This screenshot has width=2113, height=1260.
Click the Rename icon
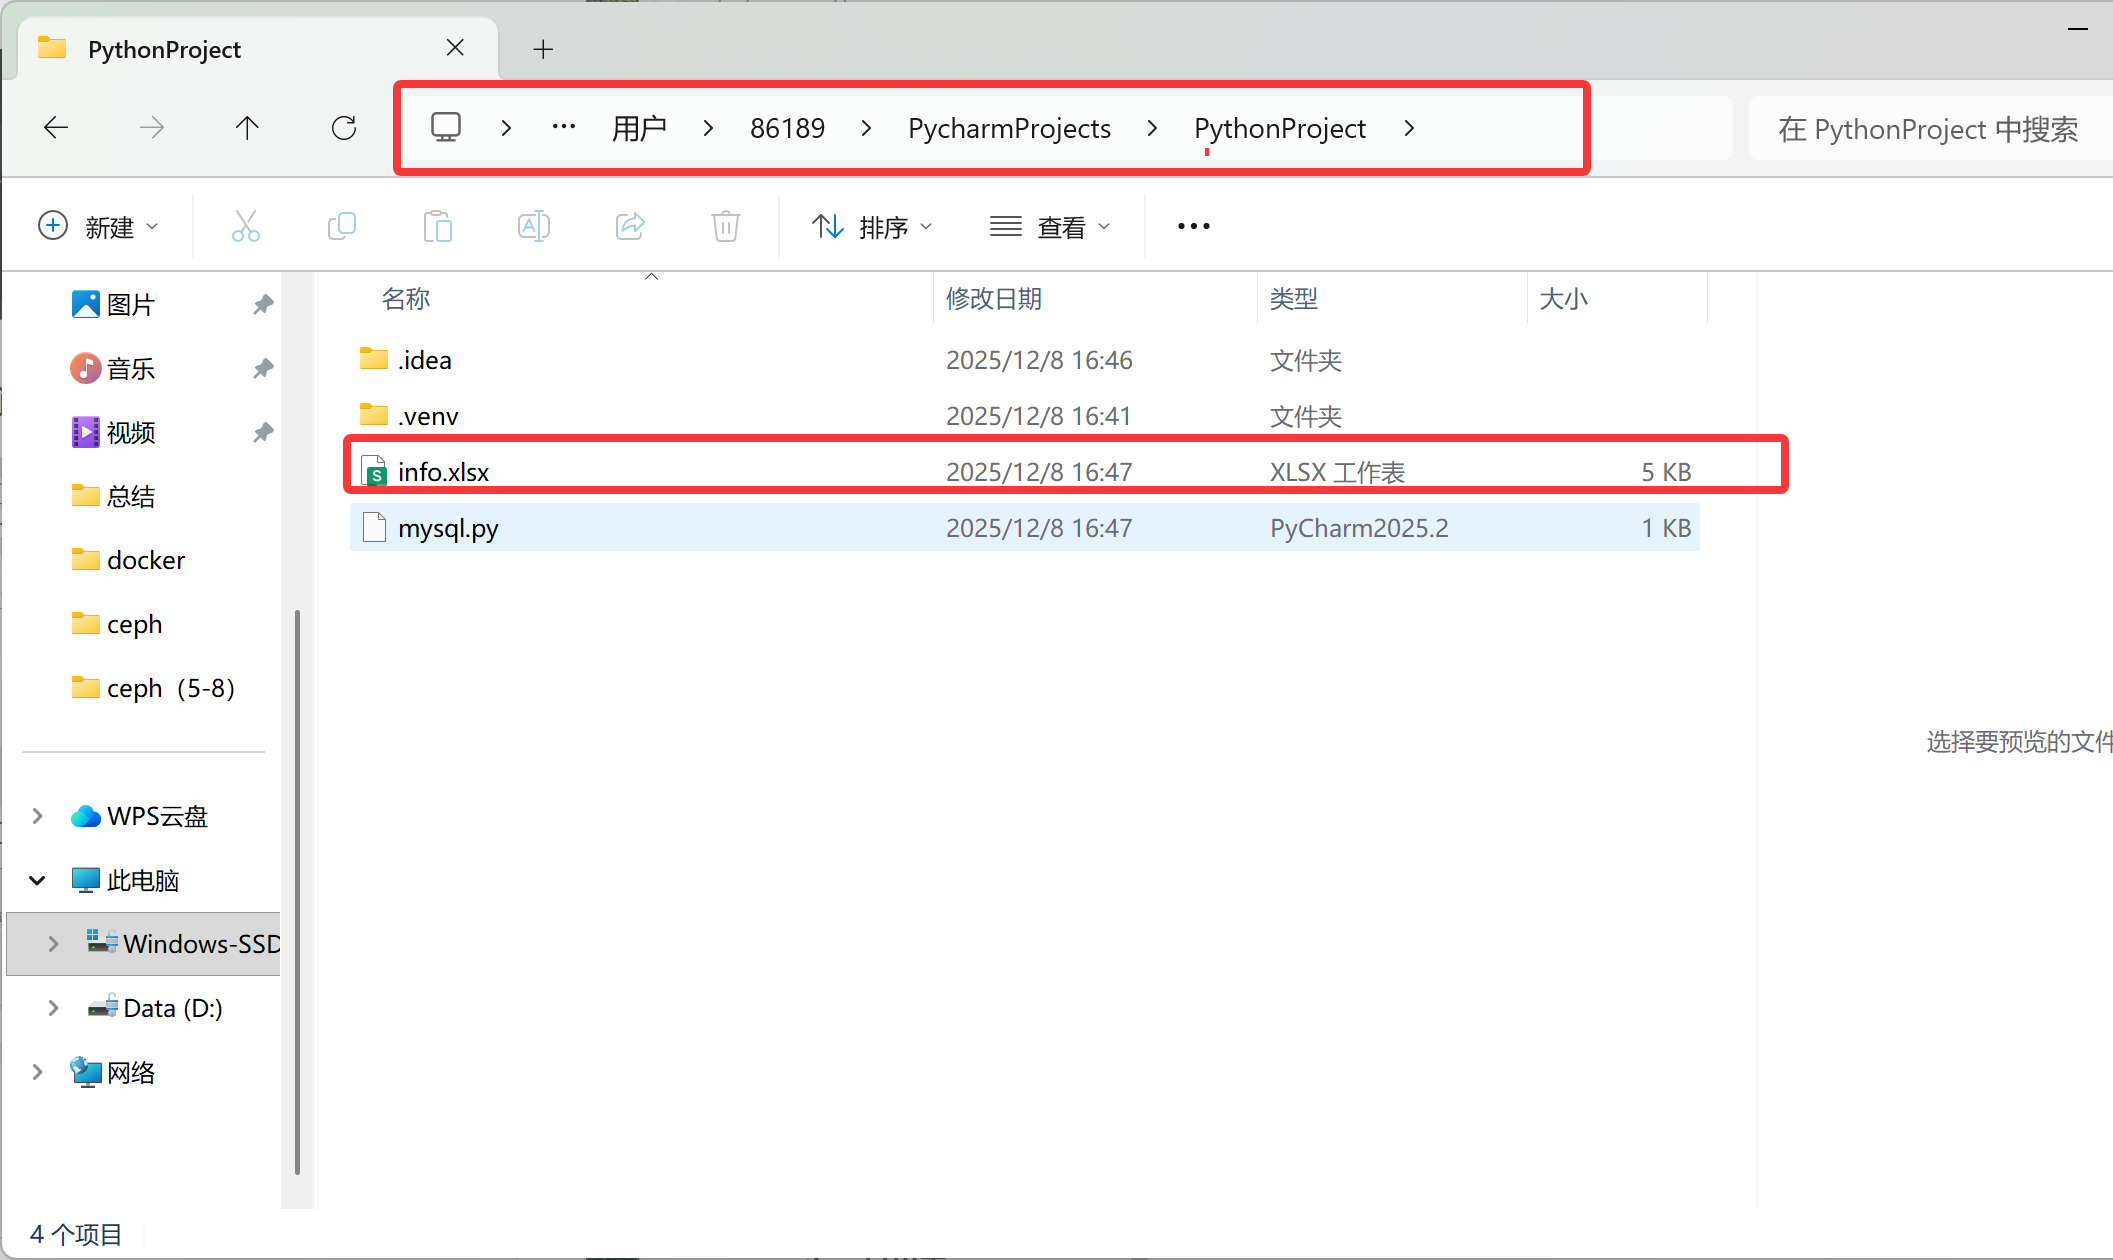tap(533, 227)
